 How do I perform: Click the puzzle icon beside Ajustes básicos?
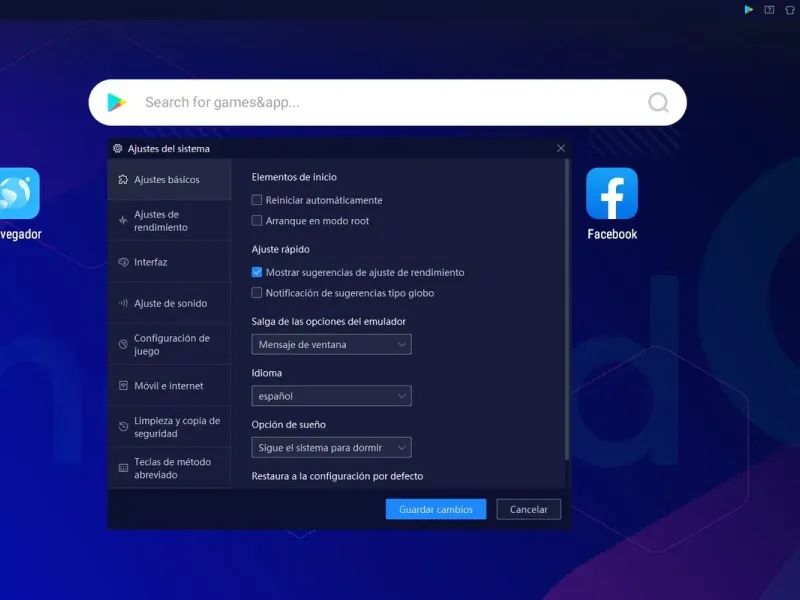point(123,180)
